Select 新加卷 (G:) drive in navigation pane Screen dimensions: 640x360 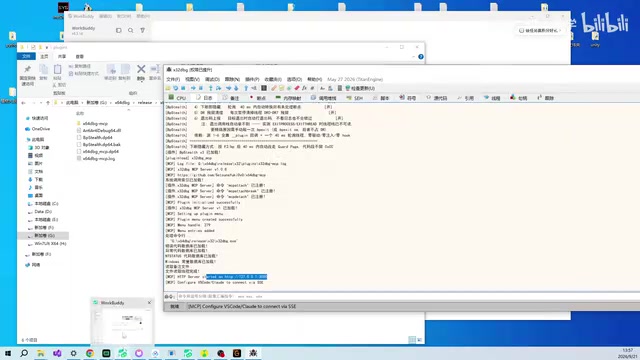(x=44, y=236)
